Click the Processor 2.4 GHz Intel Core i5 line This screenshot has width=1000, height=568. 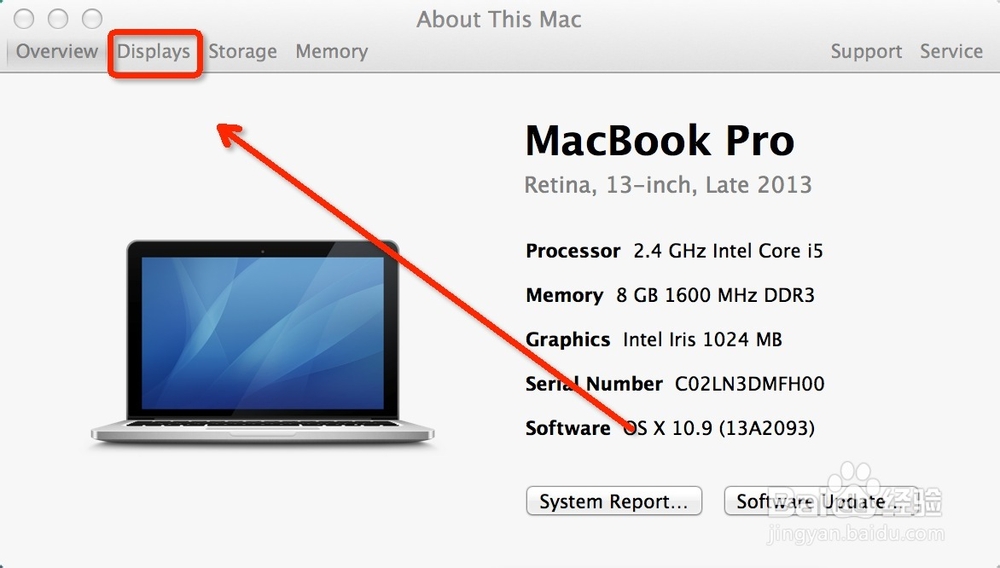(x=674, y=251)
